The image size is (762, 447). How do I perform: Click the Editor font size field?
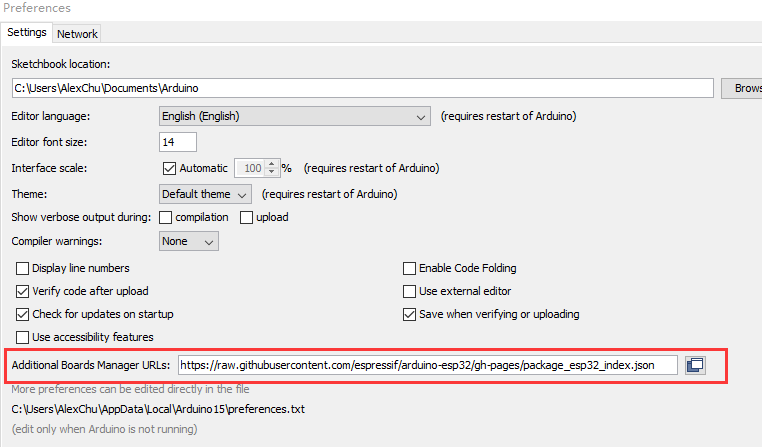click(x=178, y=142)
